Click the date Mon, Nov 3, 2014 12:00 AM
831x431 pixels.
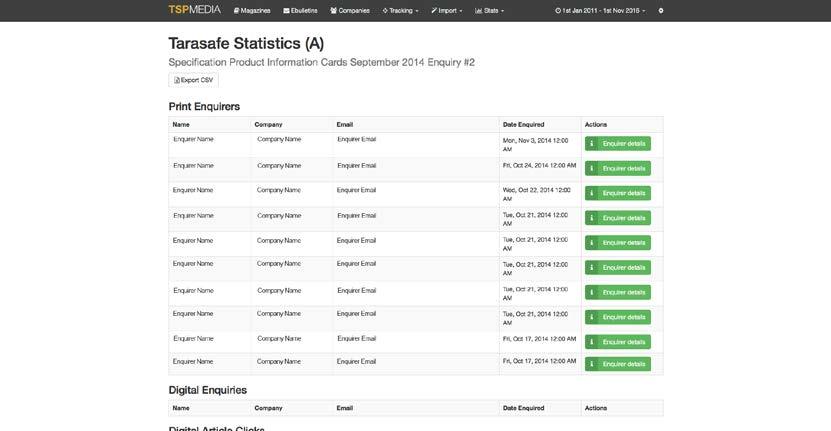click(535, 145)
